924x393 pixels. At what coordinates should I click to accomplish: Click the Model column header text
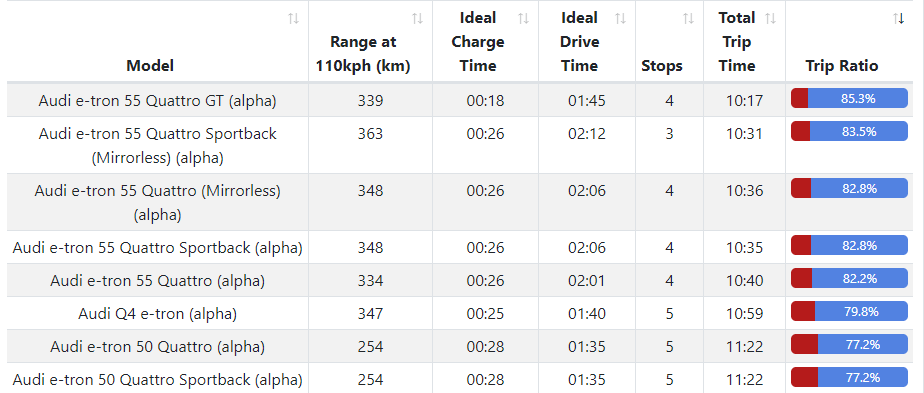150,66
